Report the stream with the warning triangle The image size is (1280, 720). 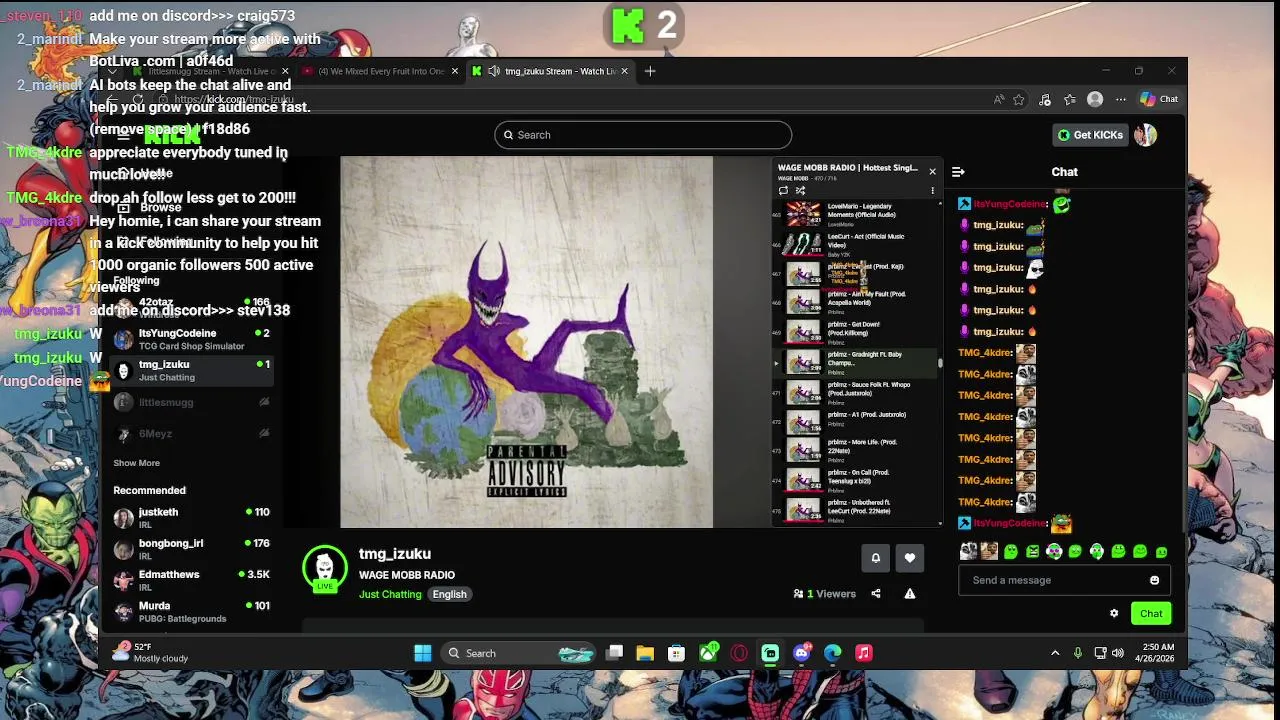(x=910, y=594)
